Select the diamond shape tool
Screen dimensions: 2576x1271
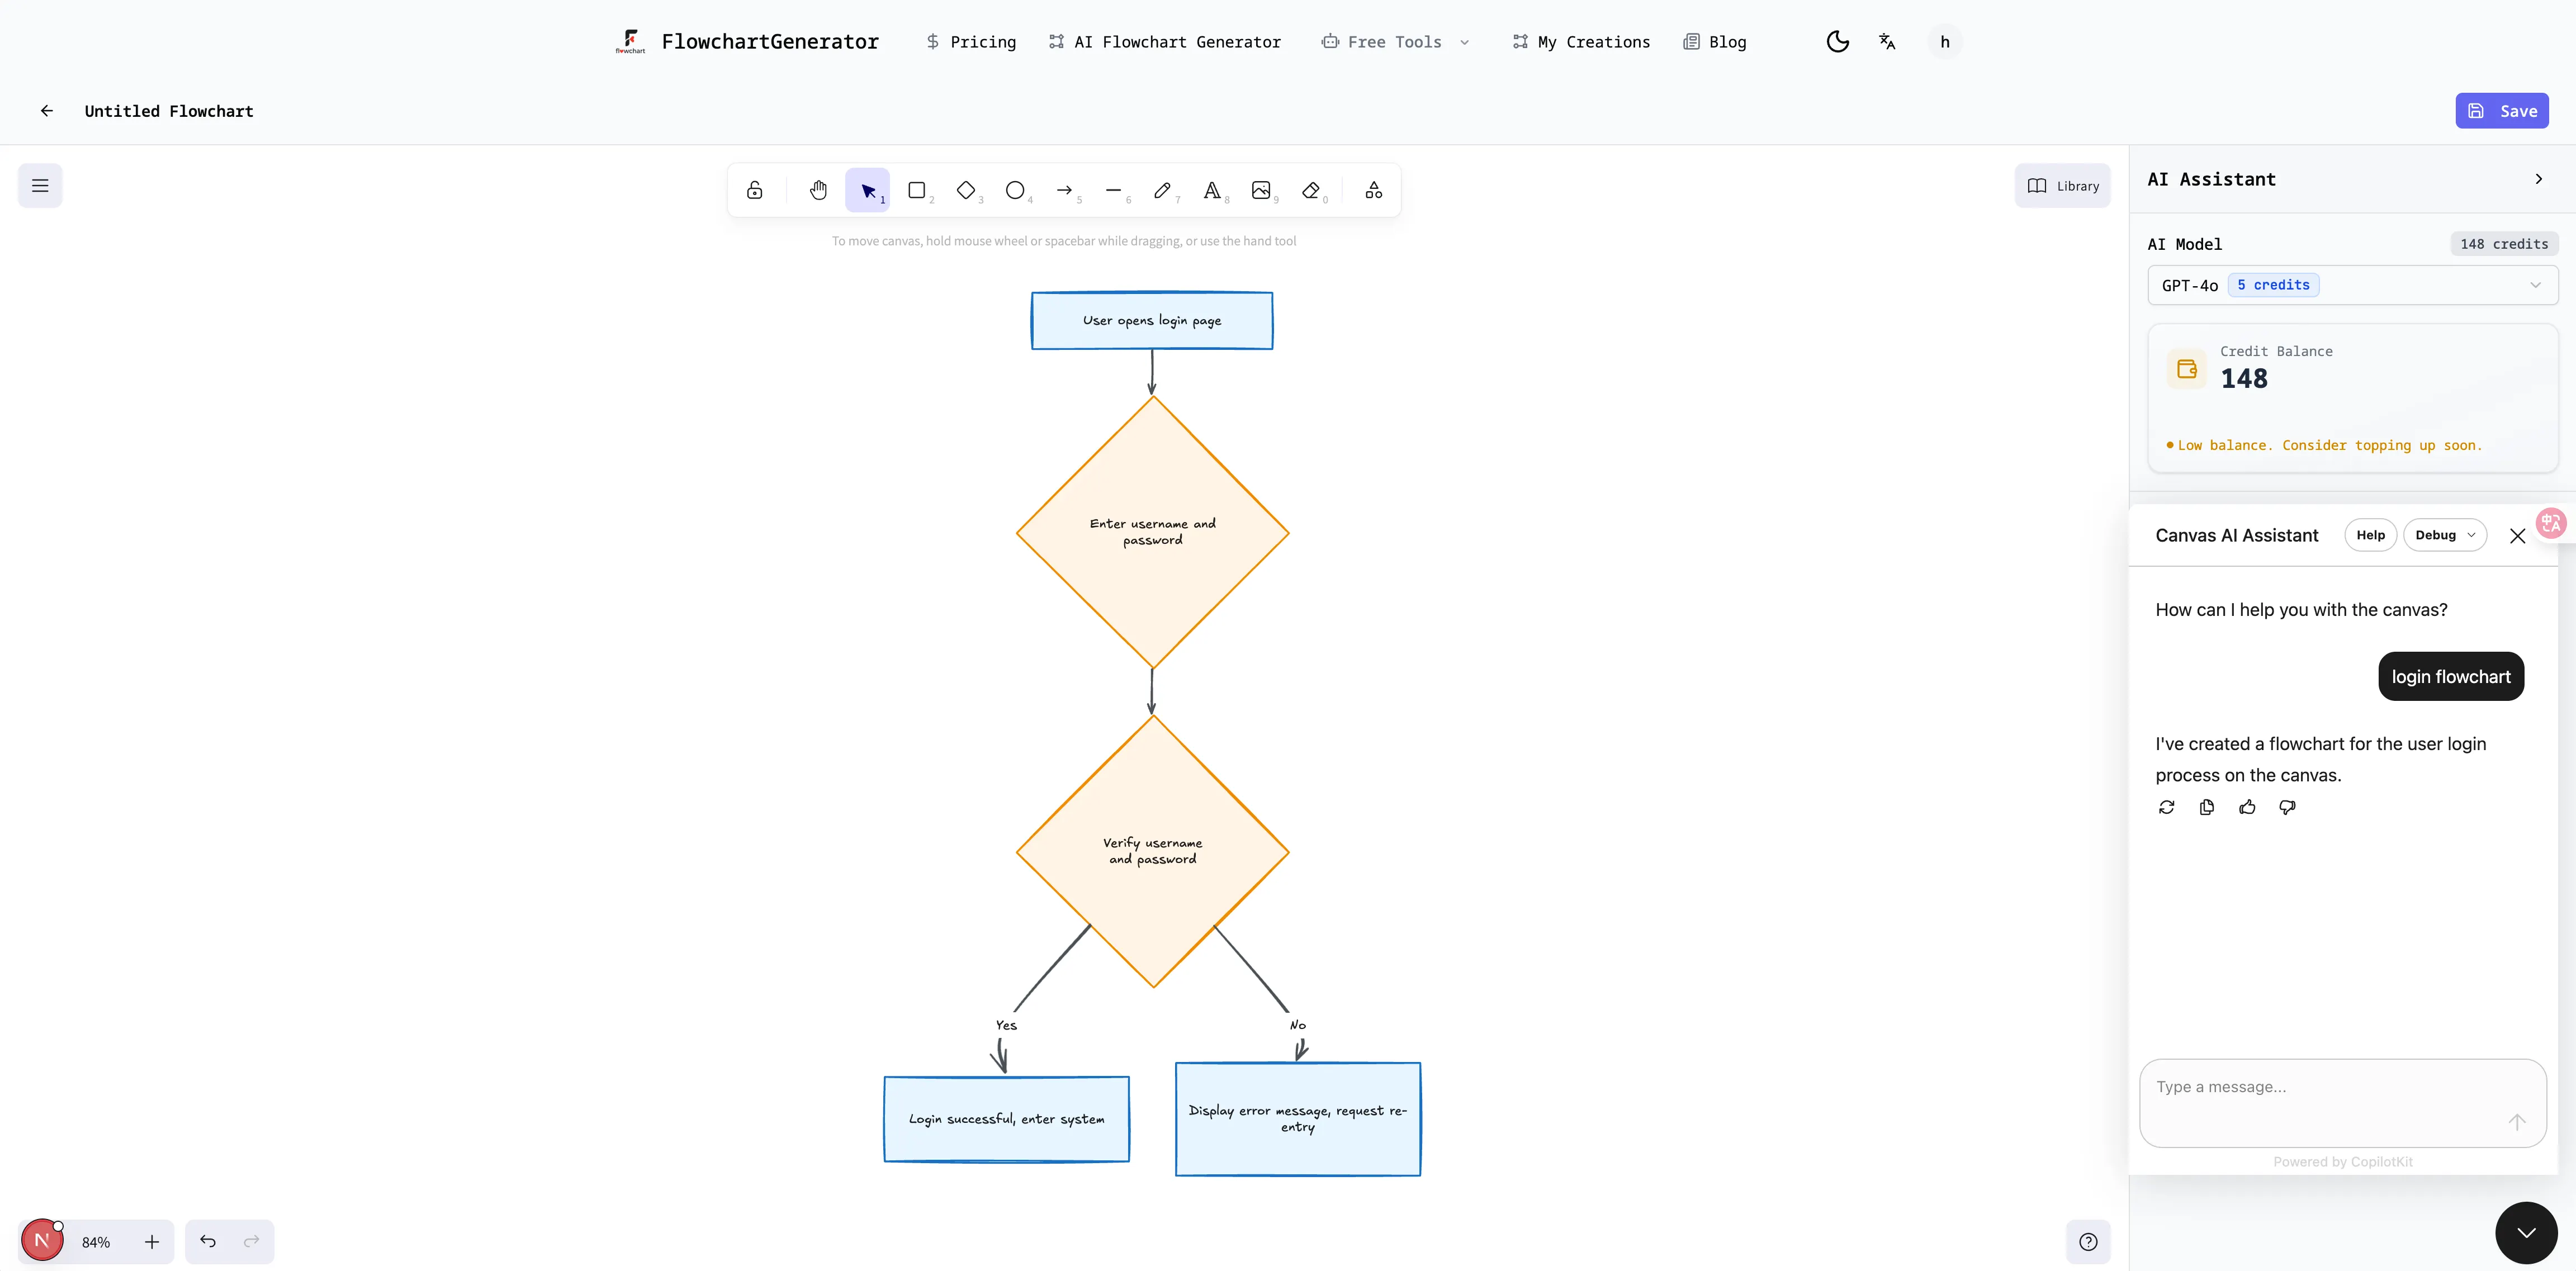click(965, 190)
